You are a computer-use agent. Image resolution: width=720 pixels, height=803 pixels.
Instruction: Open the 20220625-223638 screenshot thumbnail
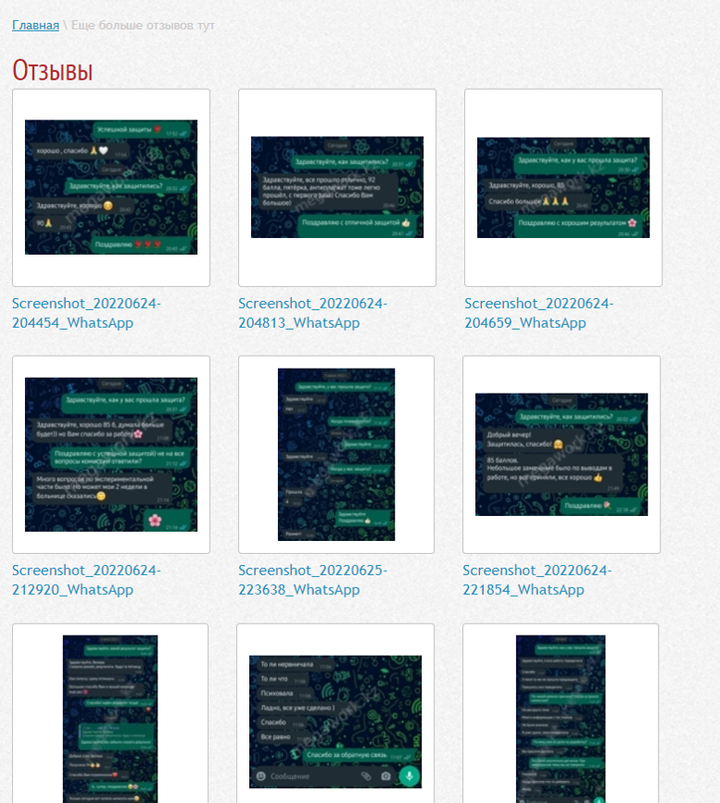click(x=336, y=454)
